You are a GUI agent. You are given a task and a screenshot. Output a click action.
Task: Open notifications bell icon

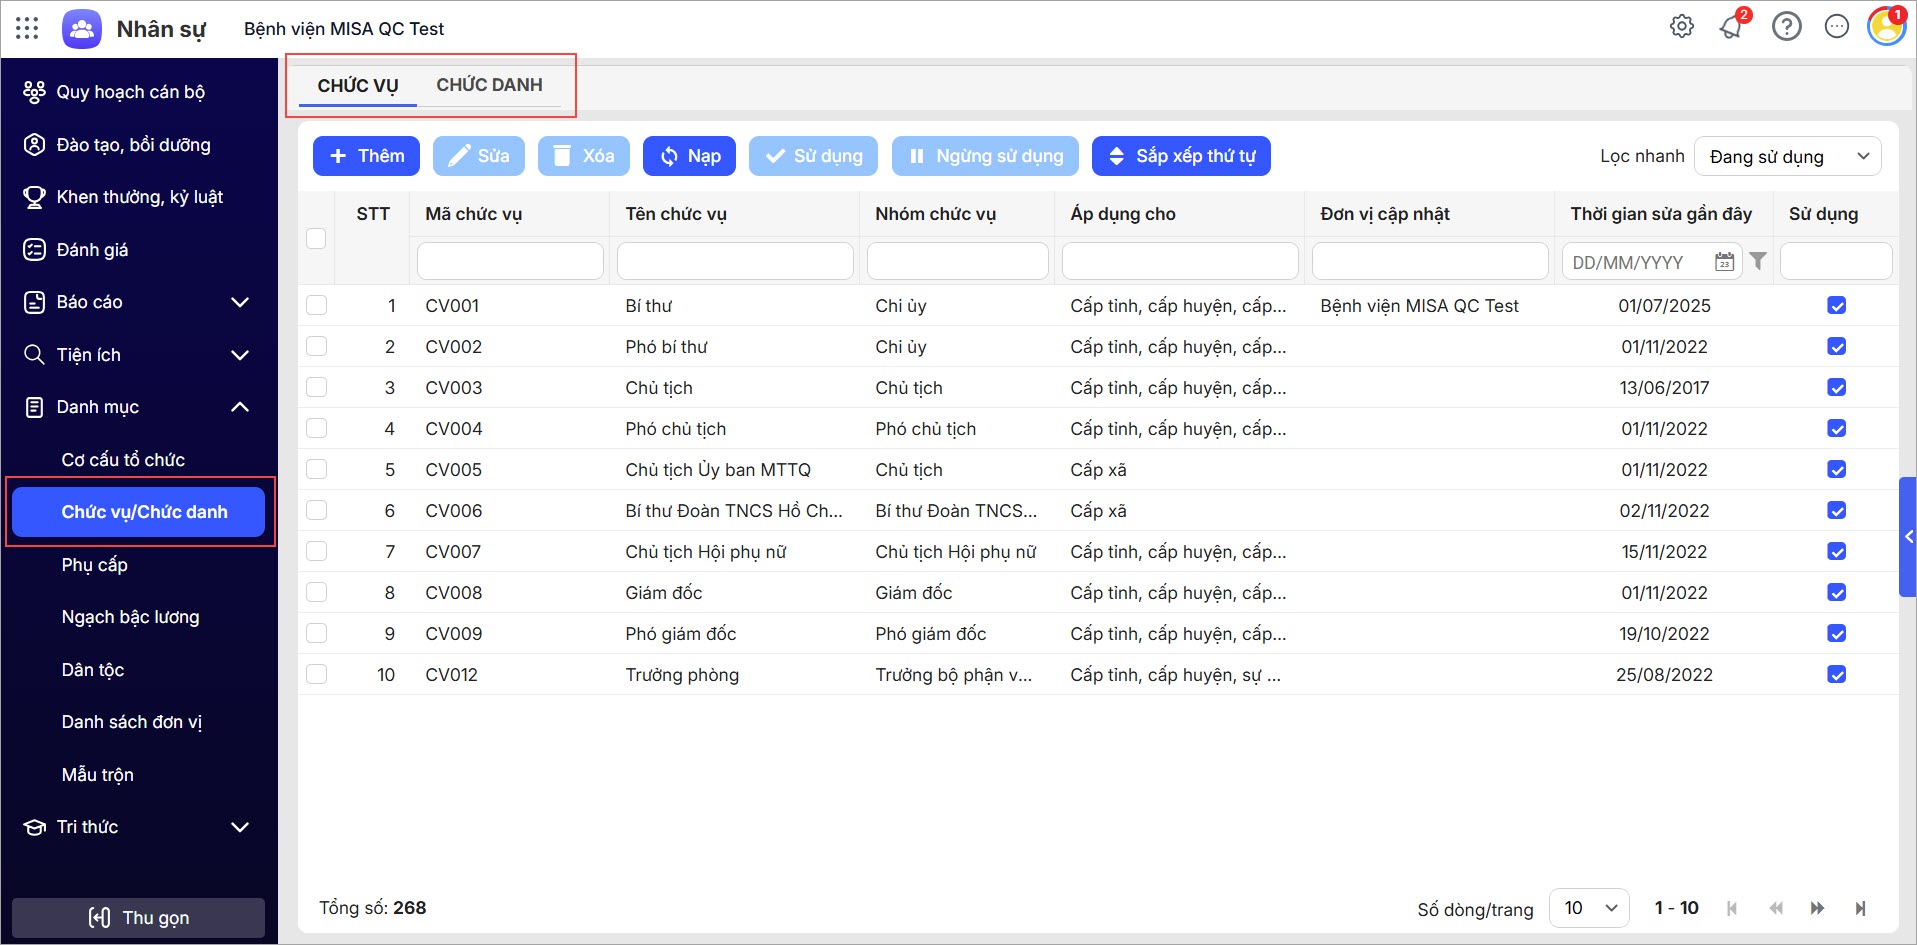pyautogui.click(x=1731, y=27)
